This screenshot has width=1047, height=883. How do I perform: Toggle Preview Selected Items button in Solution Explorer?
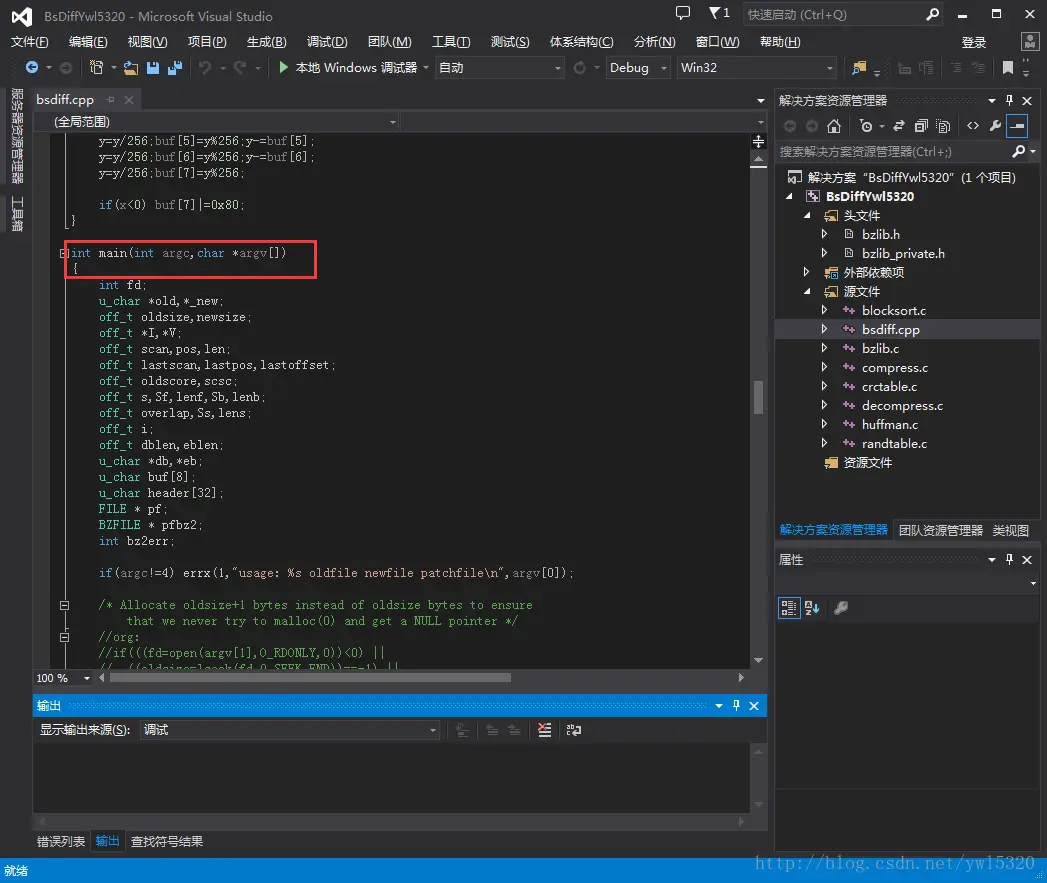pyautogui.click(x=1017, y=126)
